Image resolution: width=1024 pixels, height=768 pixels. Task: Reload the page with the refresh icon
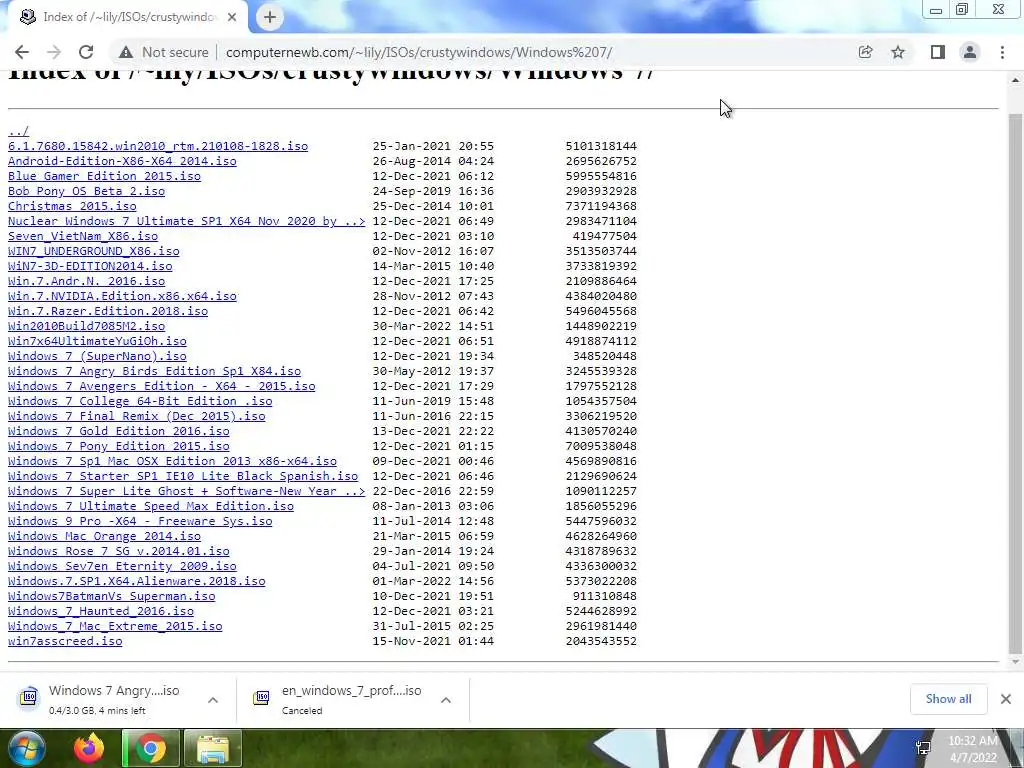[x=86, y=52]
